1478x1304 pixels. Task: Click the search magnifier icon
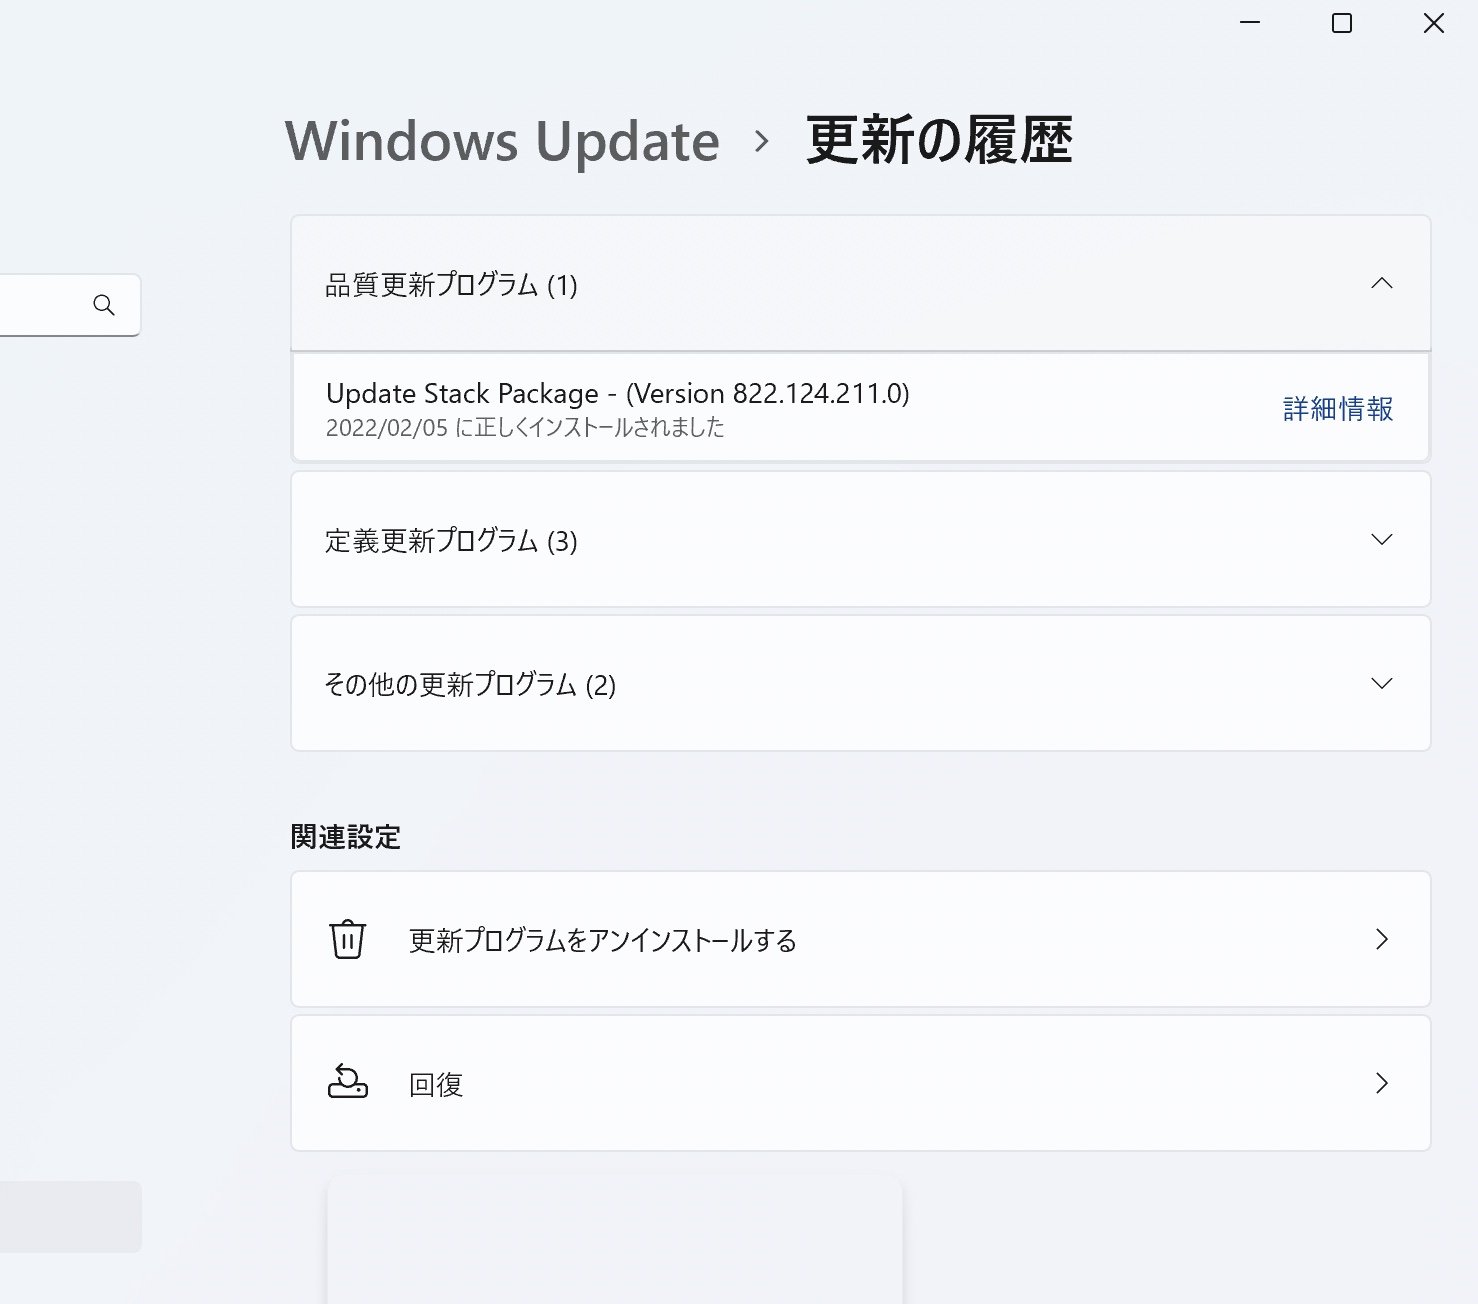[x=104, y=305]
